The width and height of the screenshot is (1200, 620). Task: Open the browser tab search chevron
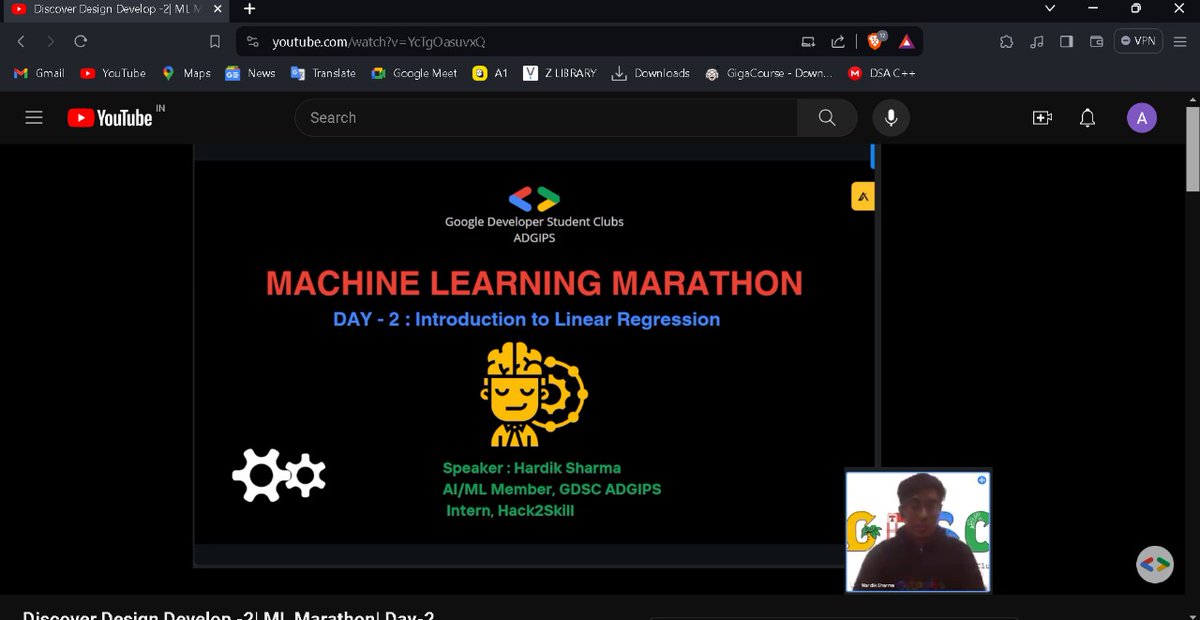[1049, 10]
